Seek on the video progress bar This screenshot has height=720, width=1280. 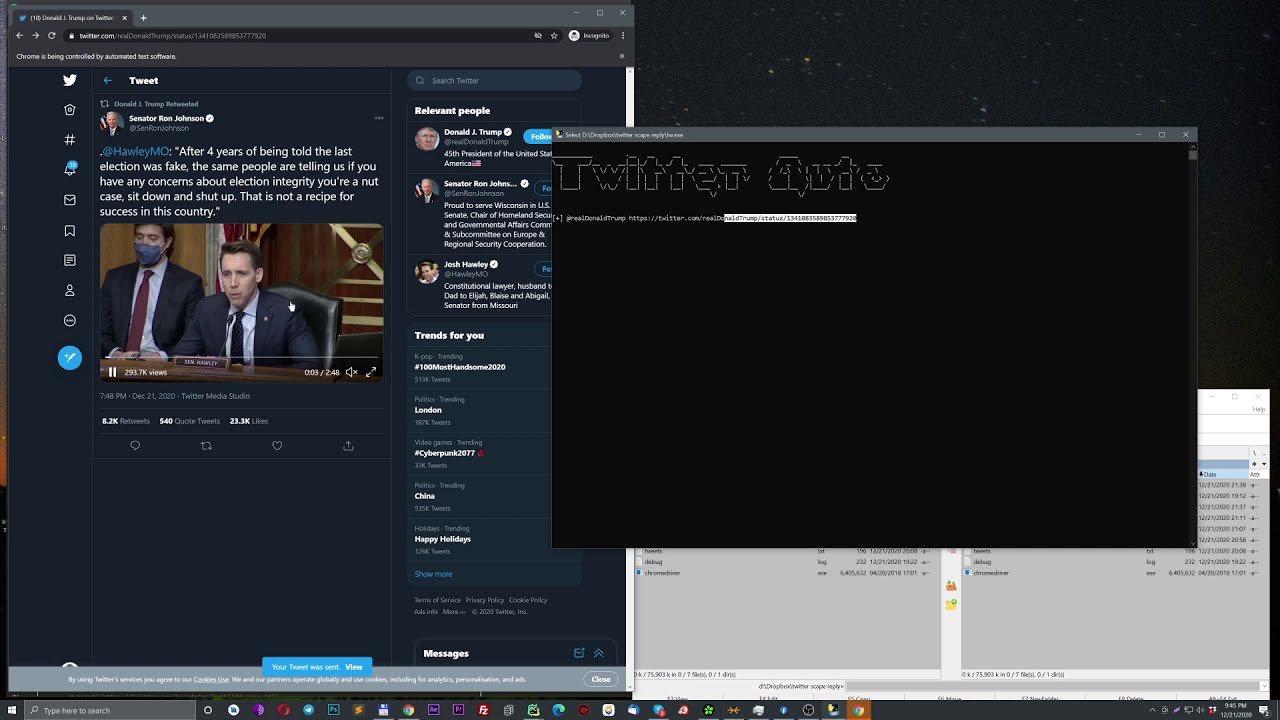(241, 358)
